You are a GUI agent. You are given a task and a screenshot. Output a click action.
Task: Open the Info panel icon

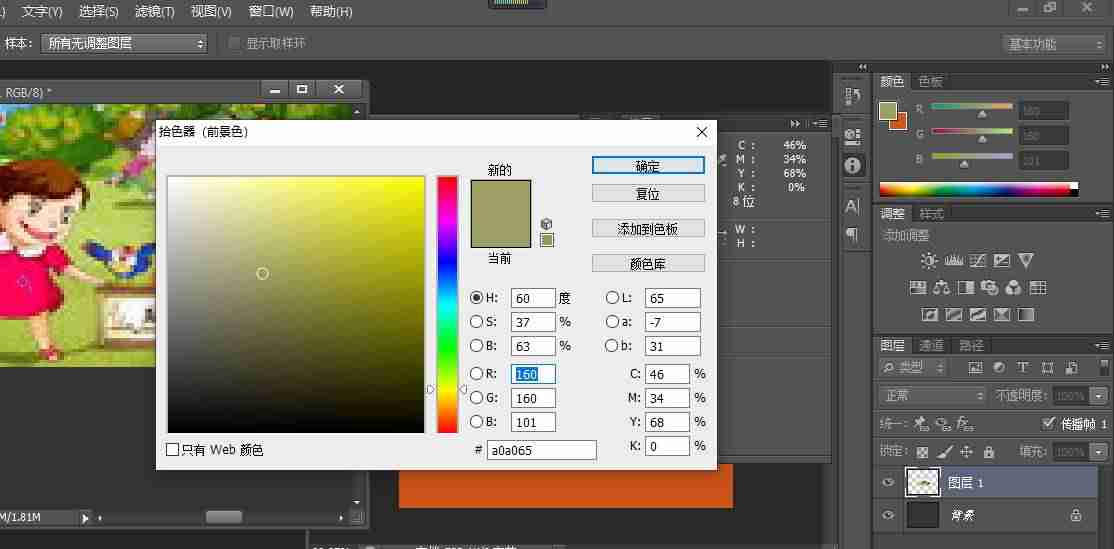(853, 165)
